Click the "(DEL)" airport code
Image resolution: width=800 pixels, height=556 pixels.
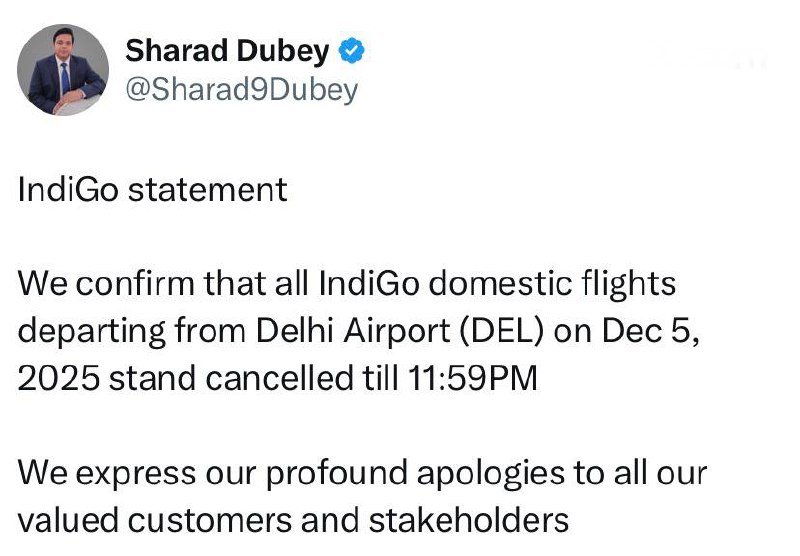502,332
